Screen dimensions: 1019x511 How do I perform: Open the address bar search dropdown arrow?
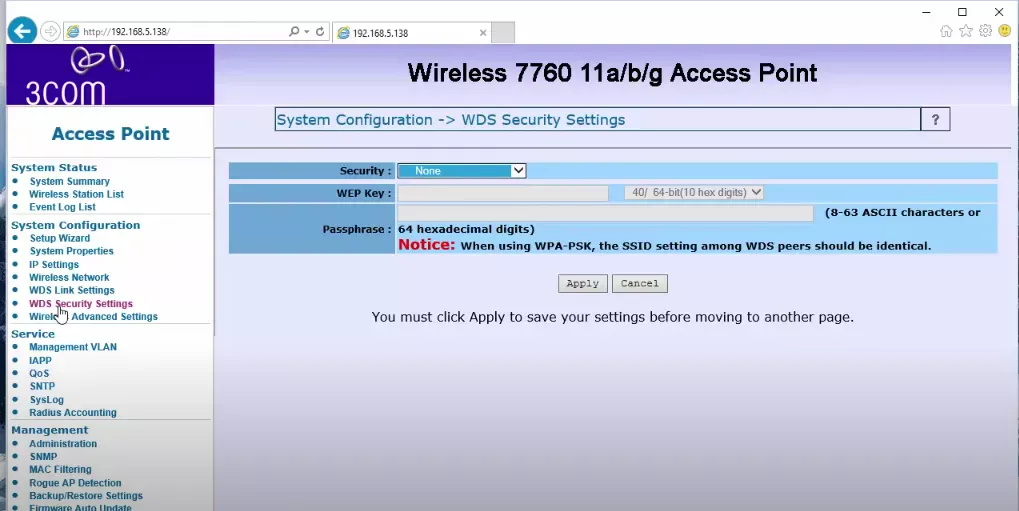click(307, 31)
